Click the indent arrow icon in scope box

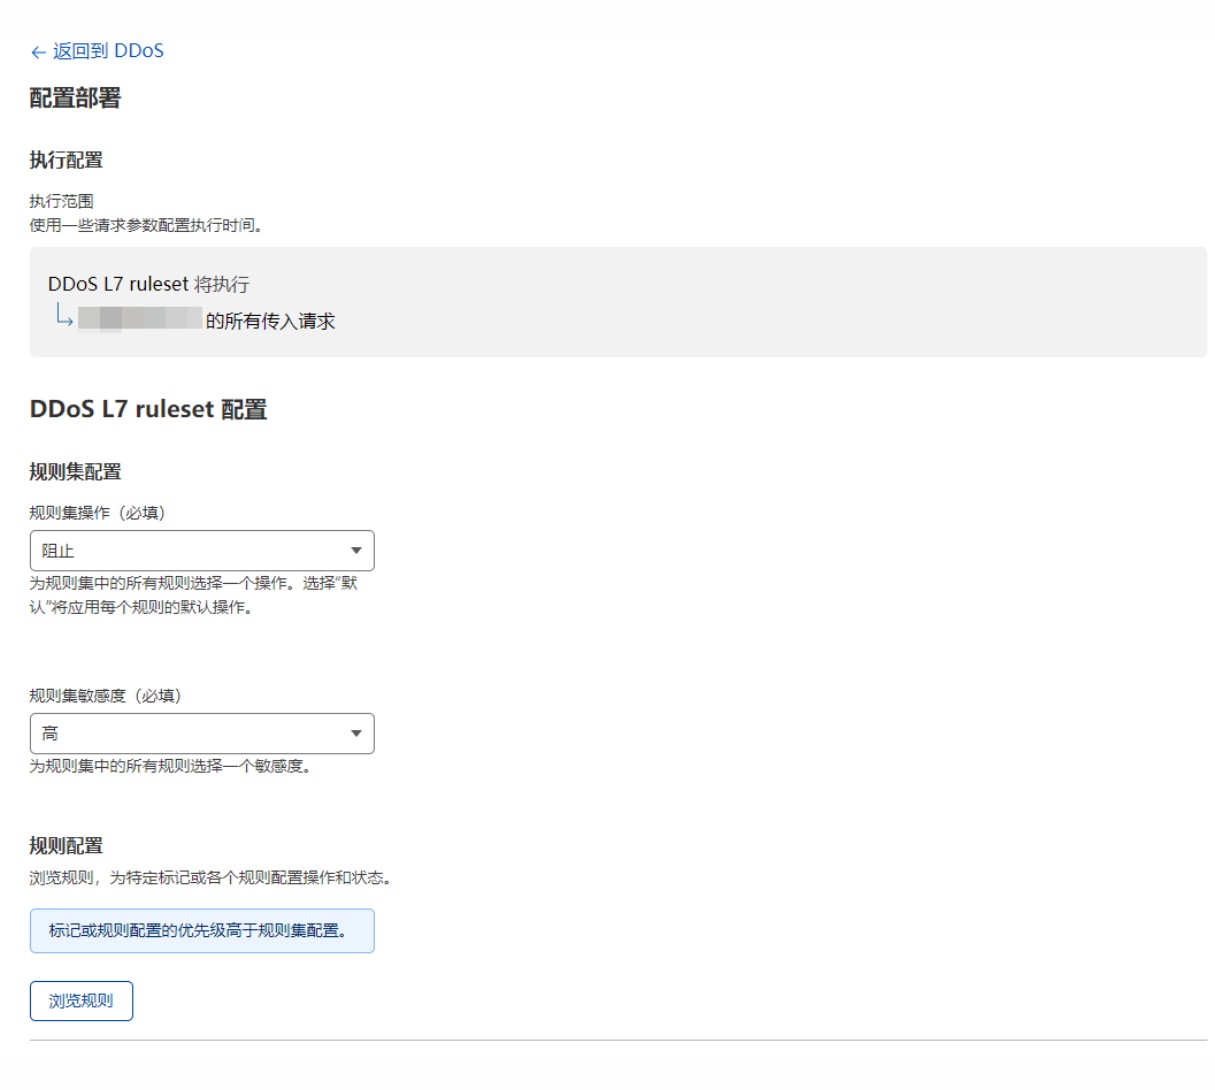pos(63,318)
